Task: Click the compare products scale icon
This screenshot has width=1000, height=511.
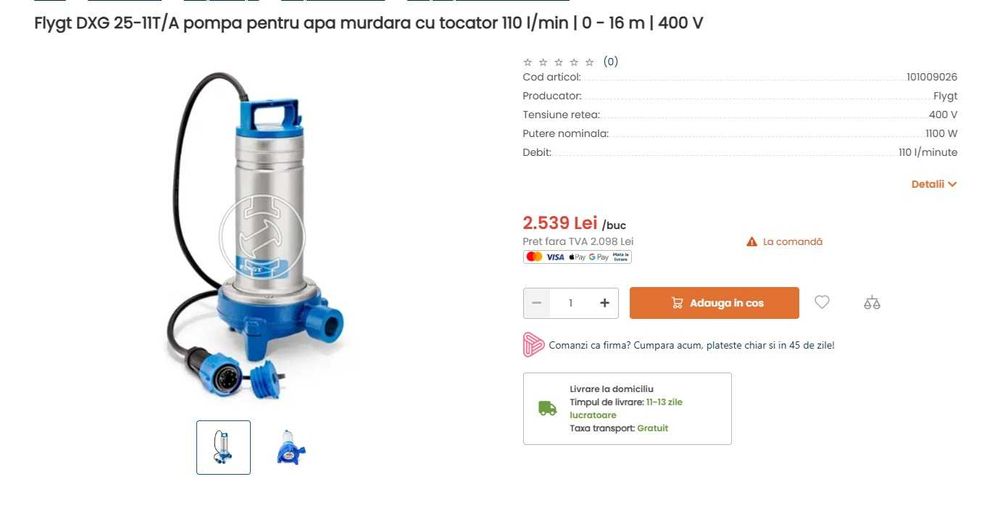Action: (x=872, y=302)
